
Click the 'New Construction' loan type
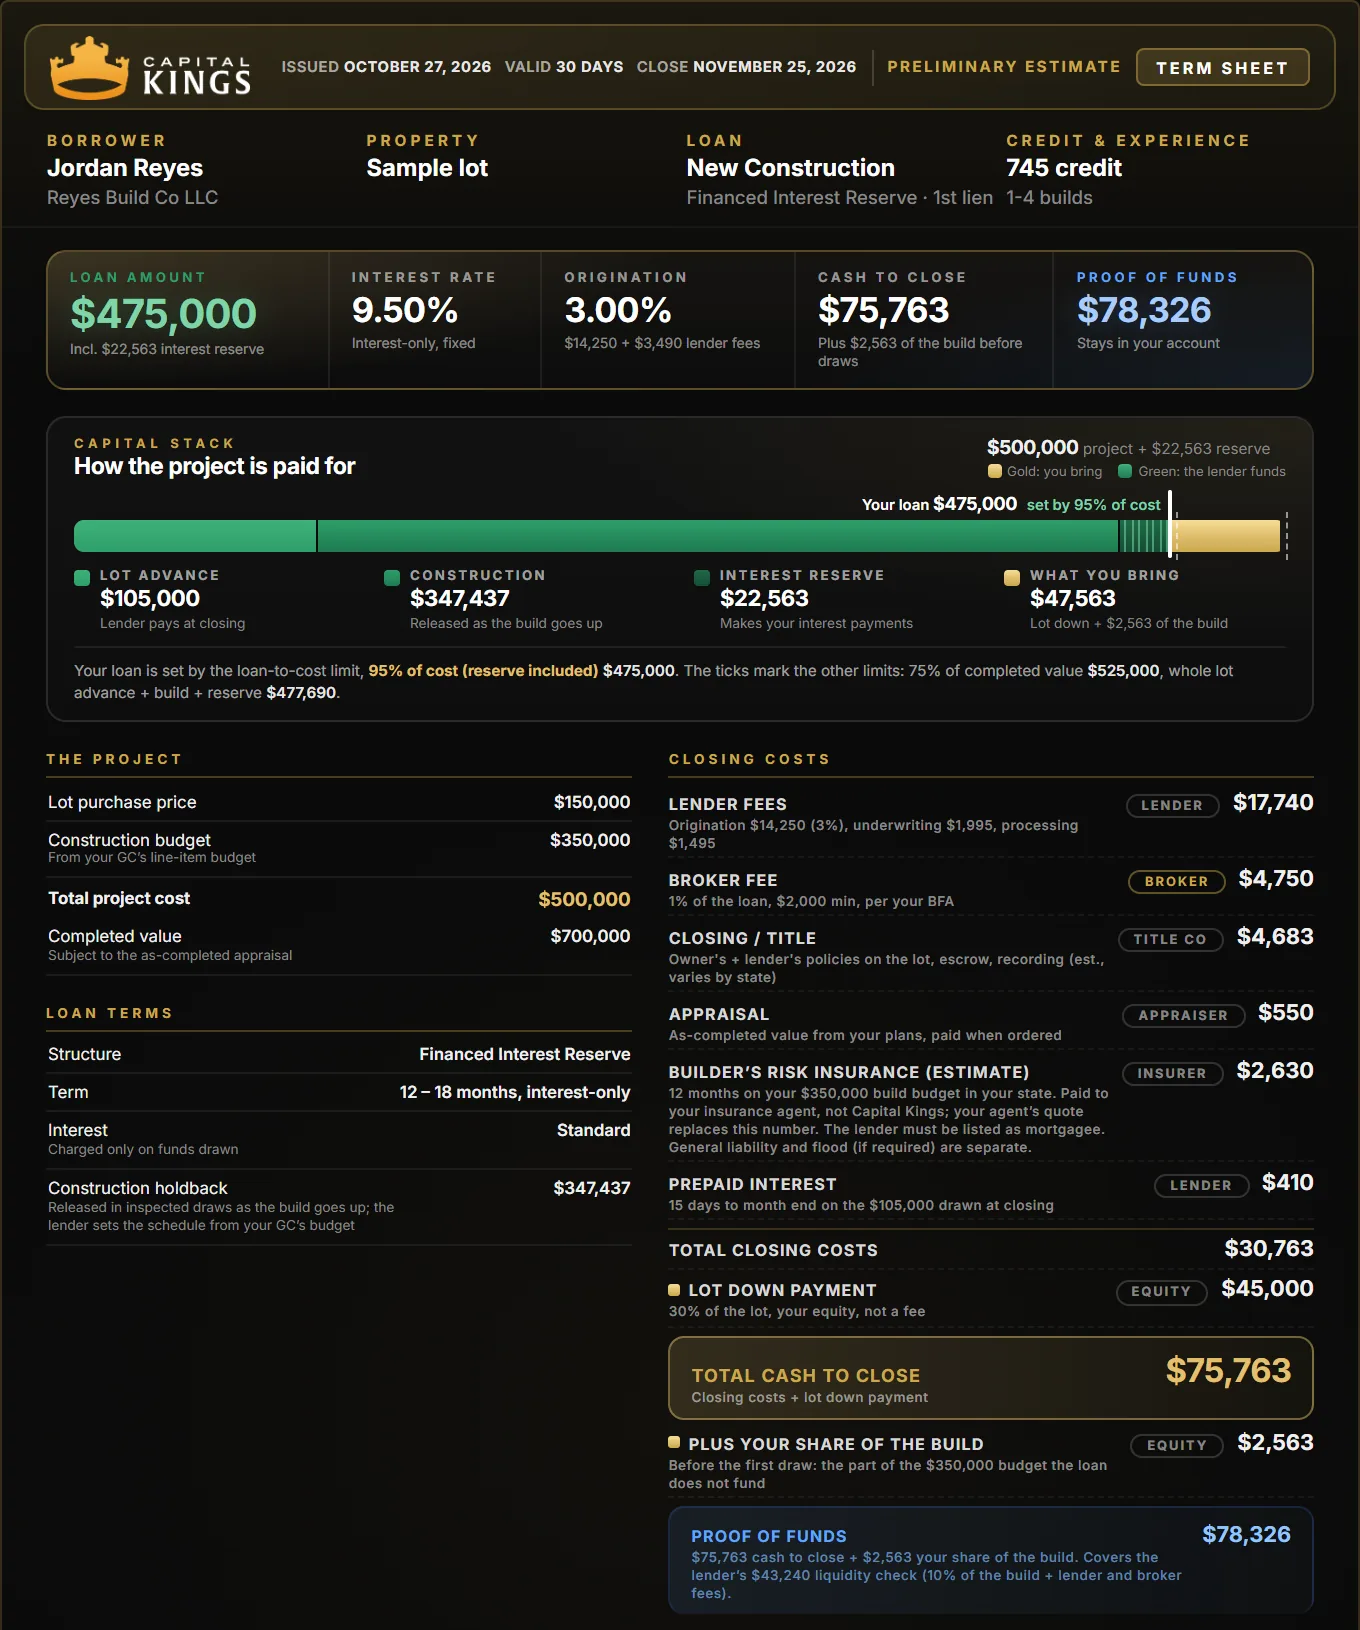[791, 168]
